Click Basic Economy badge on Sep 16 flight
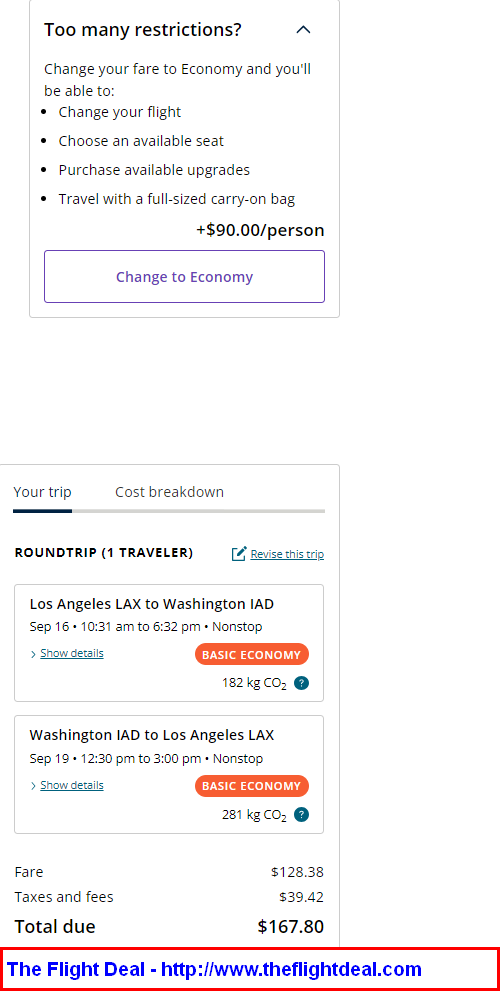 252,655
